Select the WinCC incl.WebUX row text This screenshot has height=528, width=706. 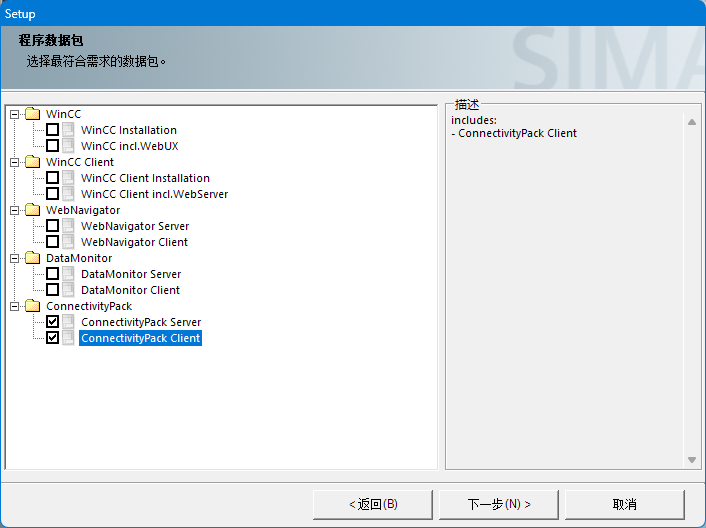click(x=130, y=146)
